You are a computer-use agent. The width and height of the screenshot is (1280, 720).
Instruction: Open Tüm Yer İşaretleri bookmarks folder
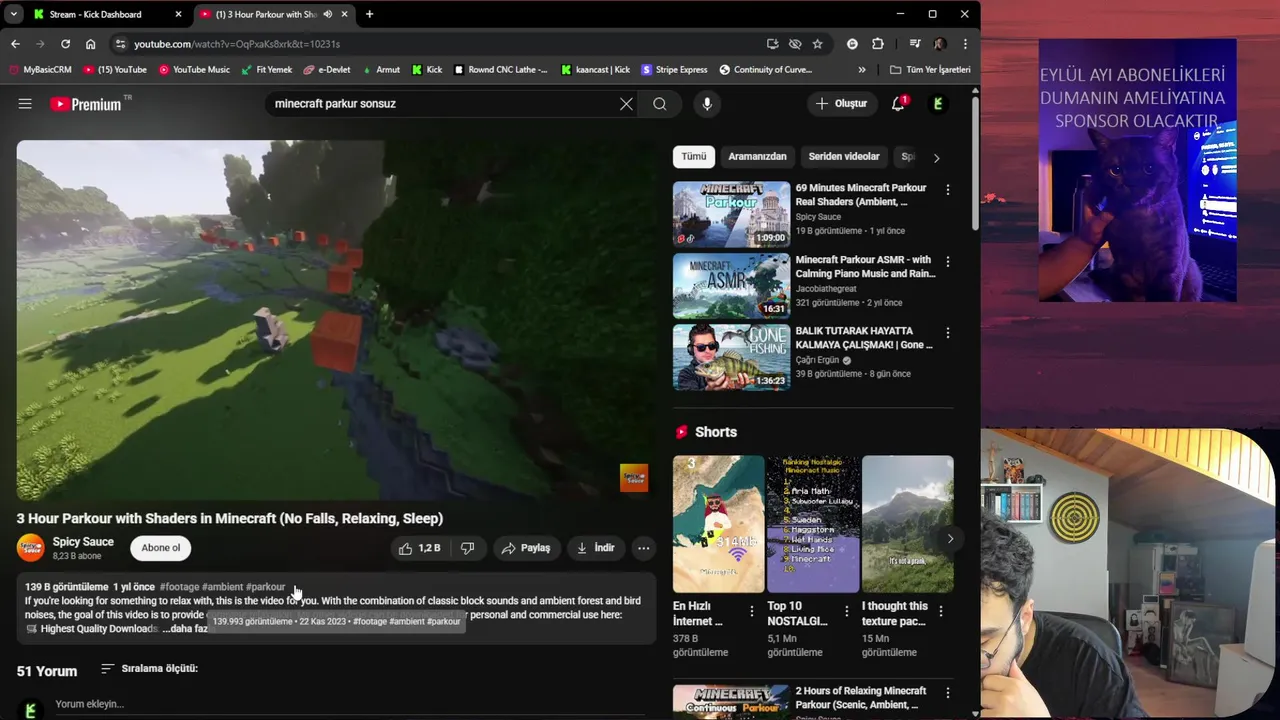pos(930,70)
